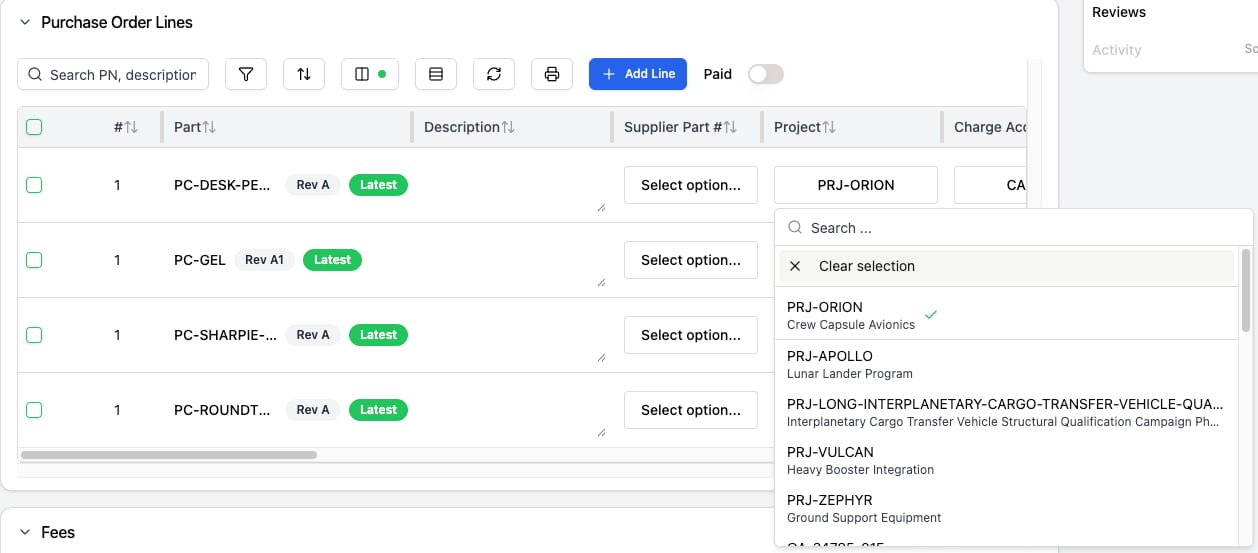Click the Rev A badge on PC-SHARPIE row
This screenshot has height=553, width=1258.
[313, 335]
